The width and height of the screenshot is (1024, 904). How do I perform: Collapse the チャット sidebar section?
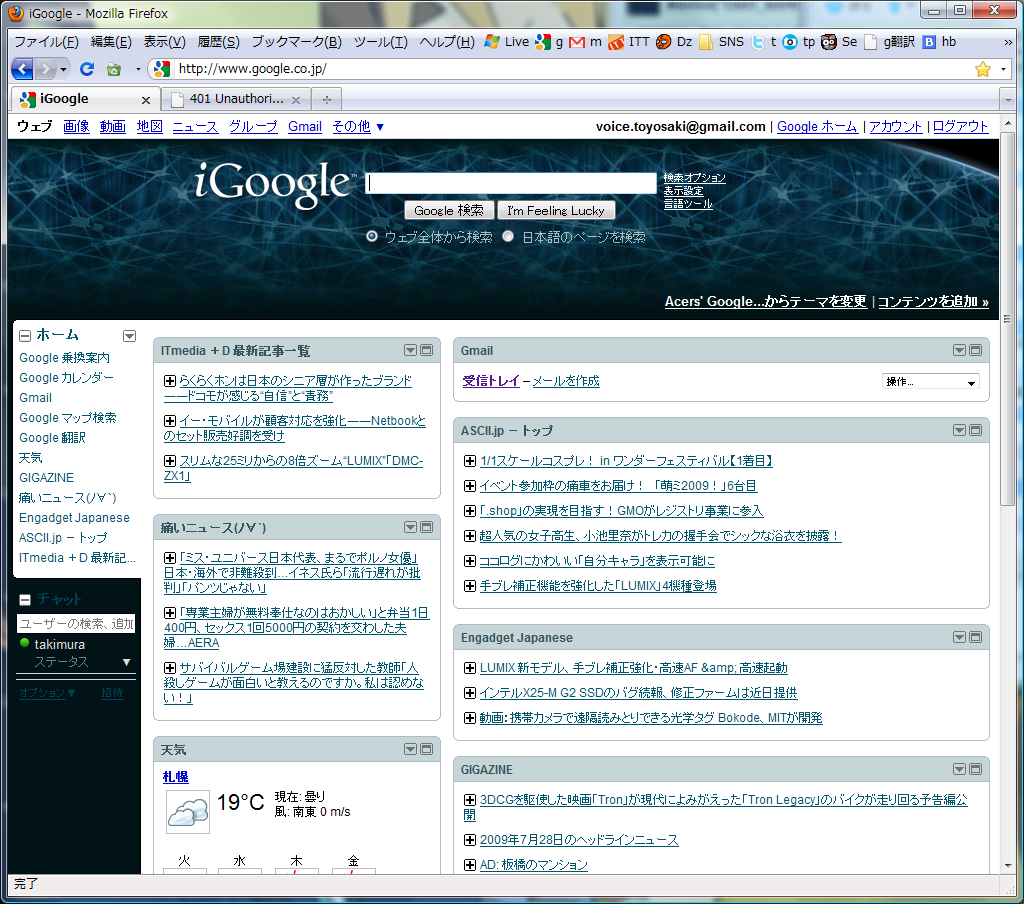[x=25, y=600]
